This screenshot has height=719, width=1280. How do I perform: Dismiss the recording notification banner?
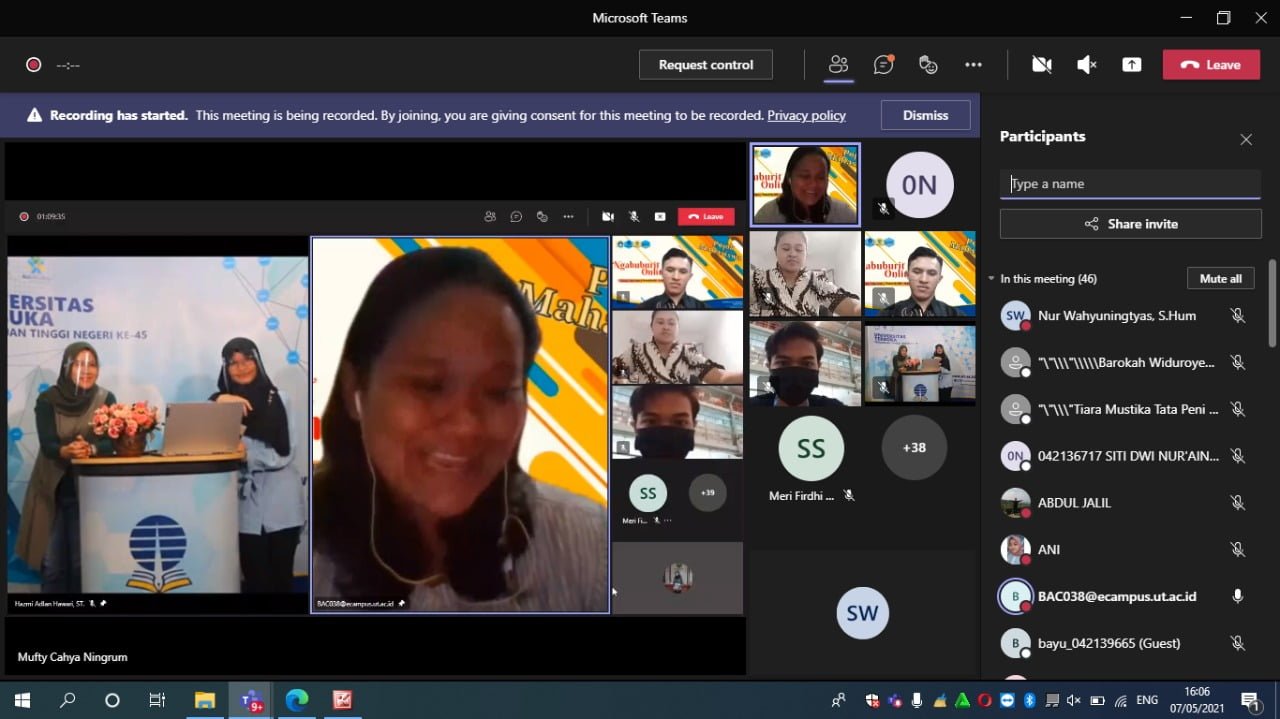coord(925,115)
